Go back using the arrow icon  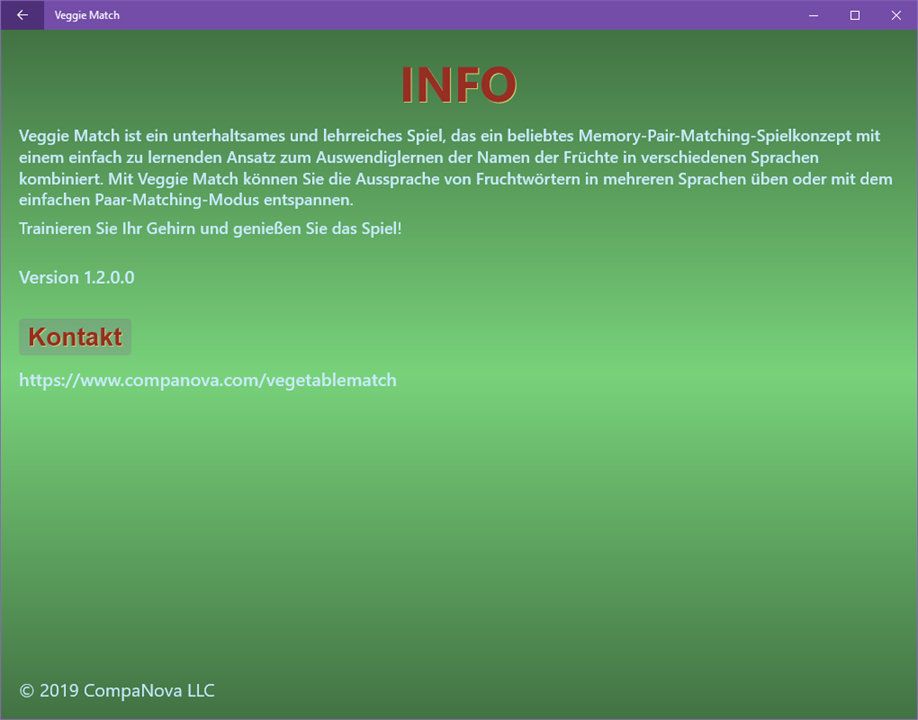(x=22, y=15)
